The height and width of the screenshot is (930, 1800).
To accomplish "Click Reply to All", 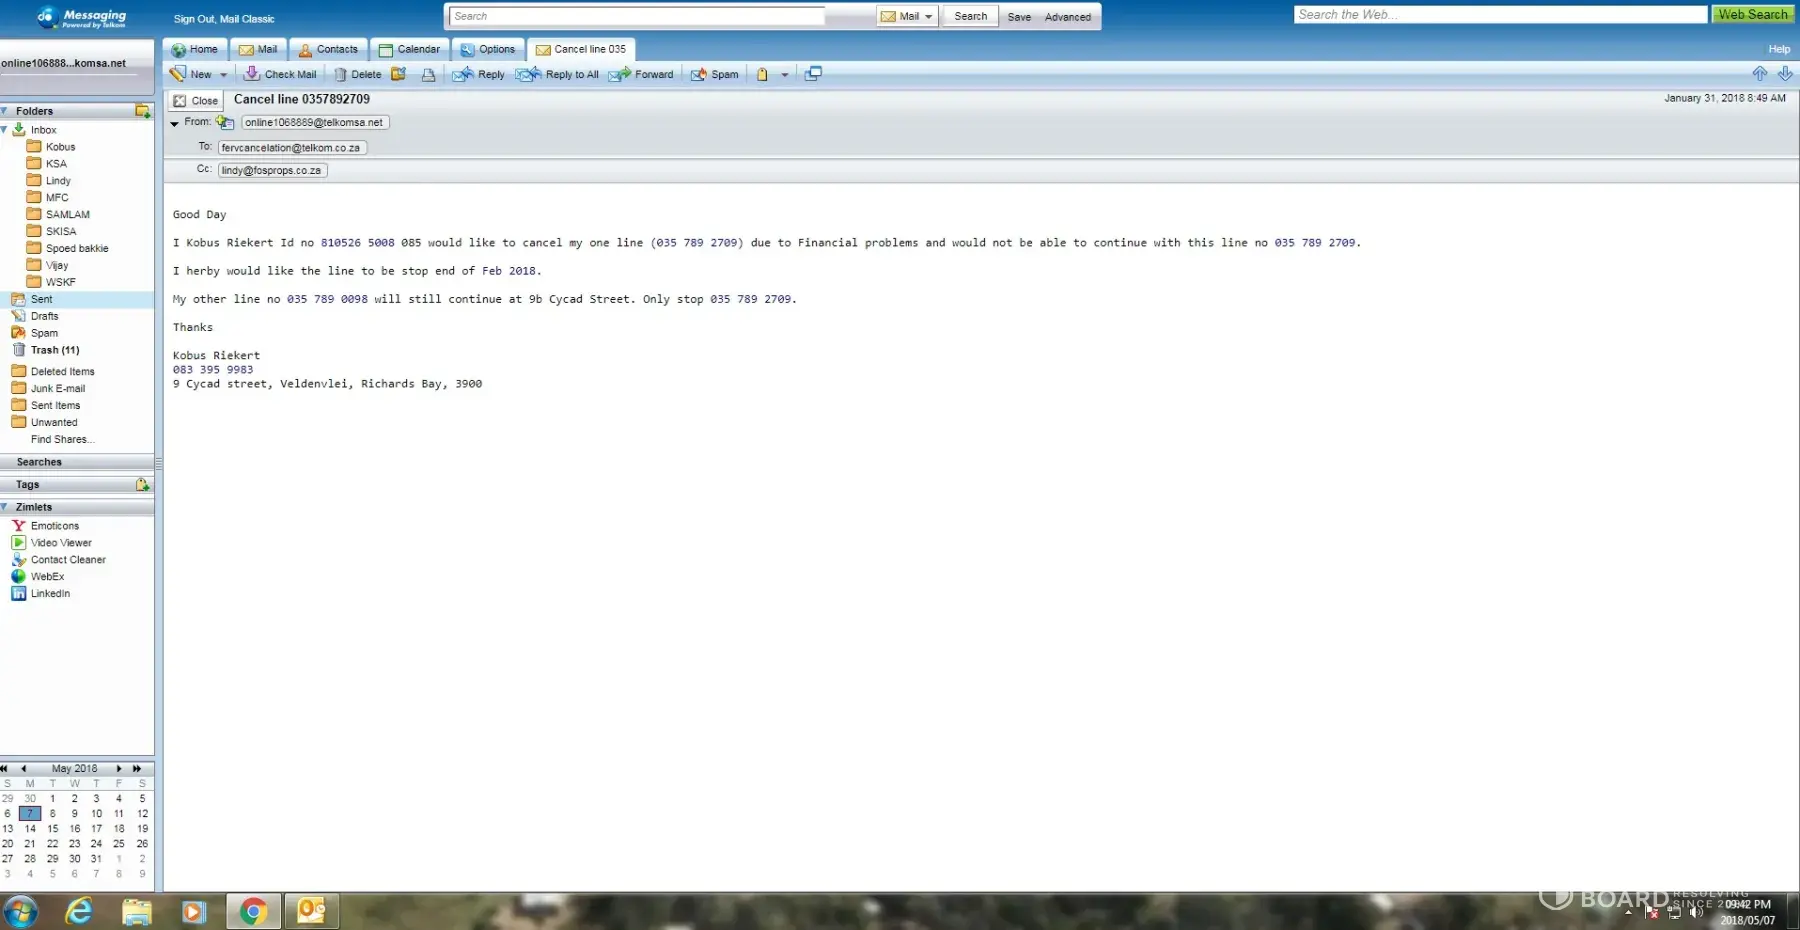I will pyautogui.click(x=557, y=74).
